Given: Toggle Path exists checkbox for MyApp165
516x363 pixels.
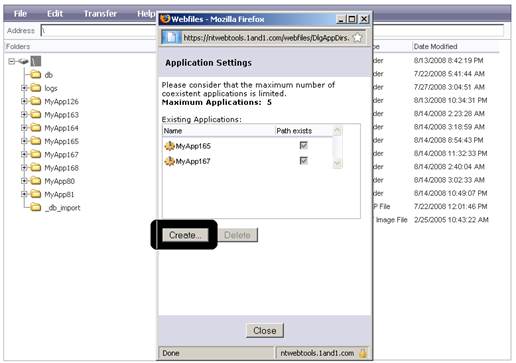Looking at the screenshot, I should tap(304, 145).
